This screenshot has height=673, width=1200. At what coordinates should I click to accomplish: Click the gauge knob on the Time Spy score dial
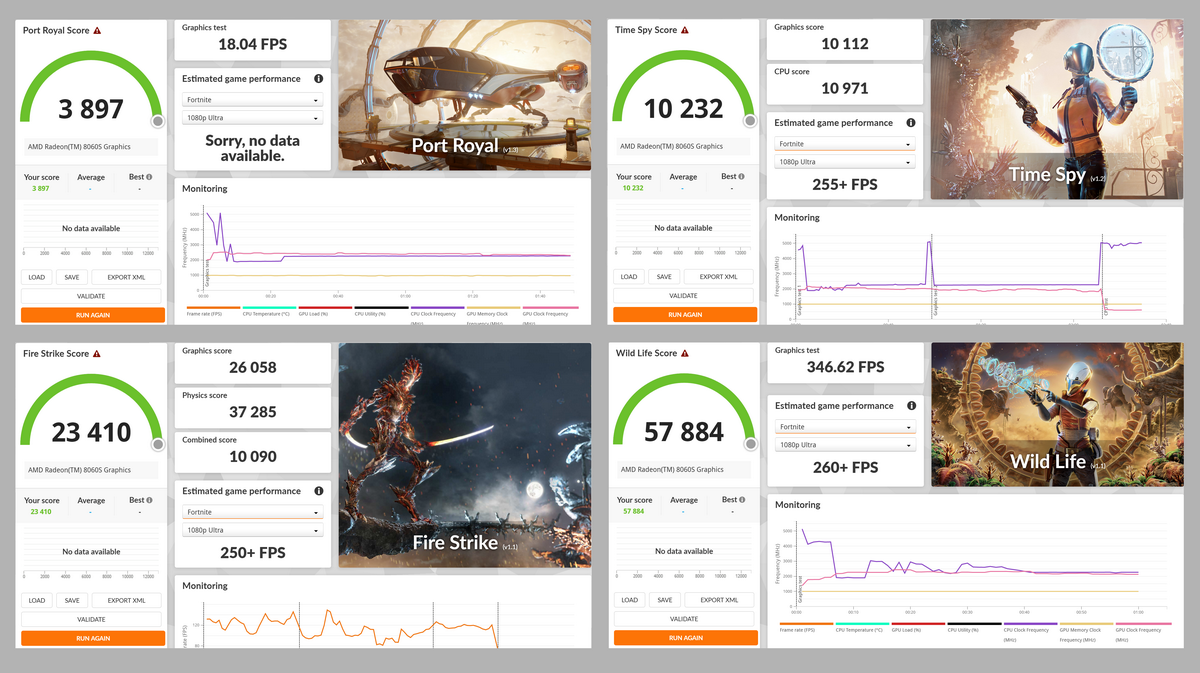pos(750,121)
